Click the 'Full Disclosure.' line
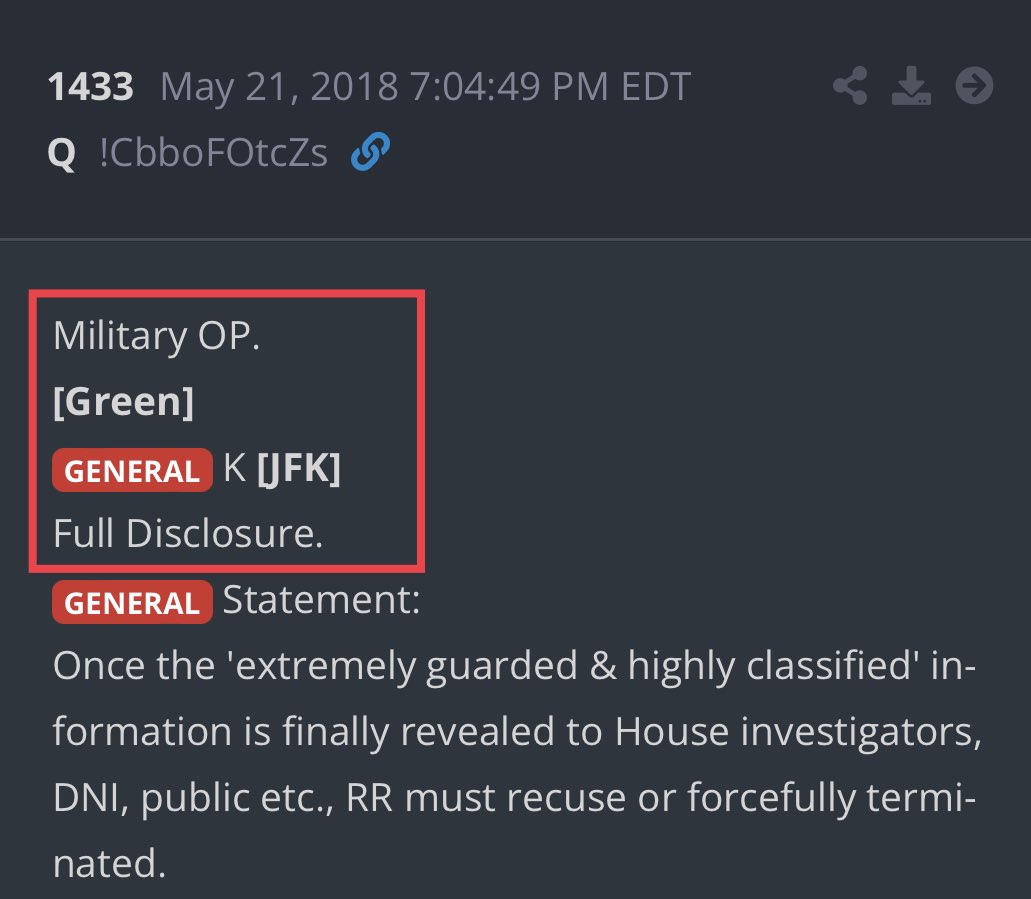Screen dimensions: 1031x899 [x=188, y=534]
